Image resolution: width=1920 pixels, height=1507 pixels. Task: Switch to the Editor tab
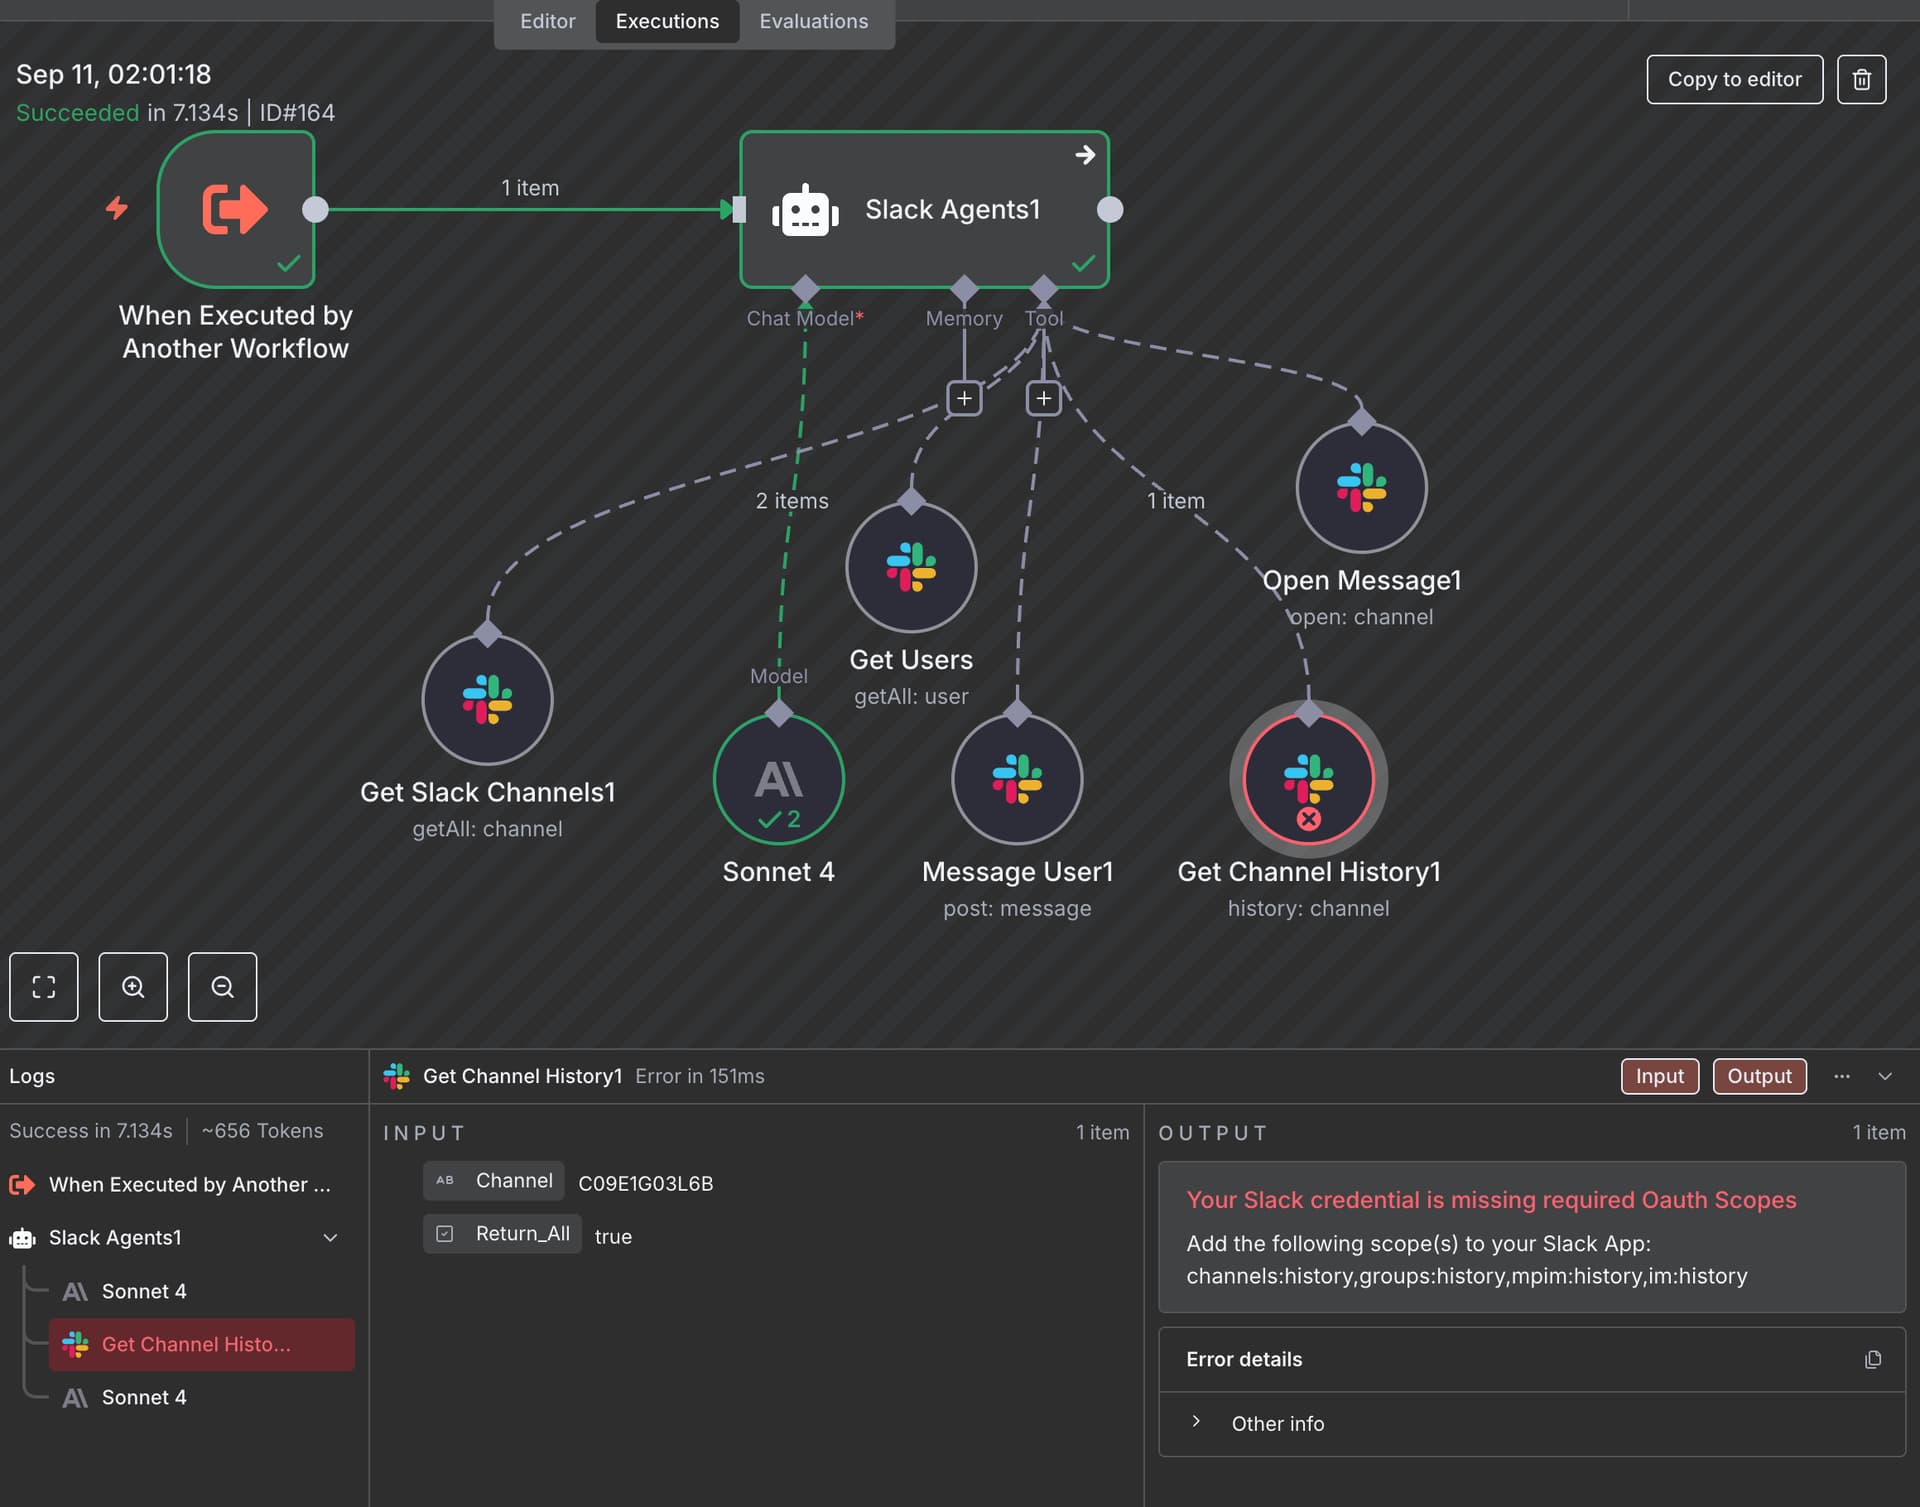[547, 21]
